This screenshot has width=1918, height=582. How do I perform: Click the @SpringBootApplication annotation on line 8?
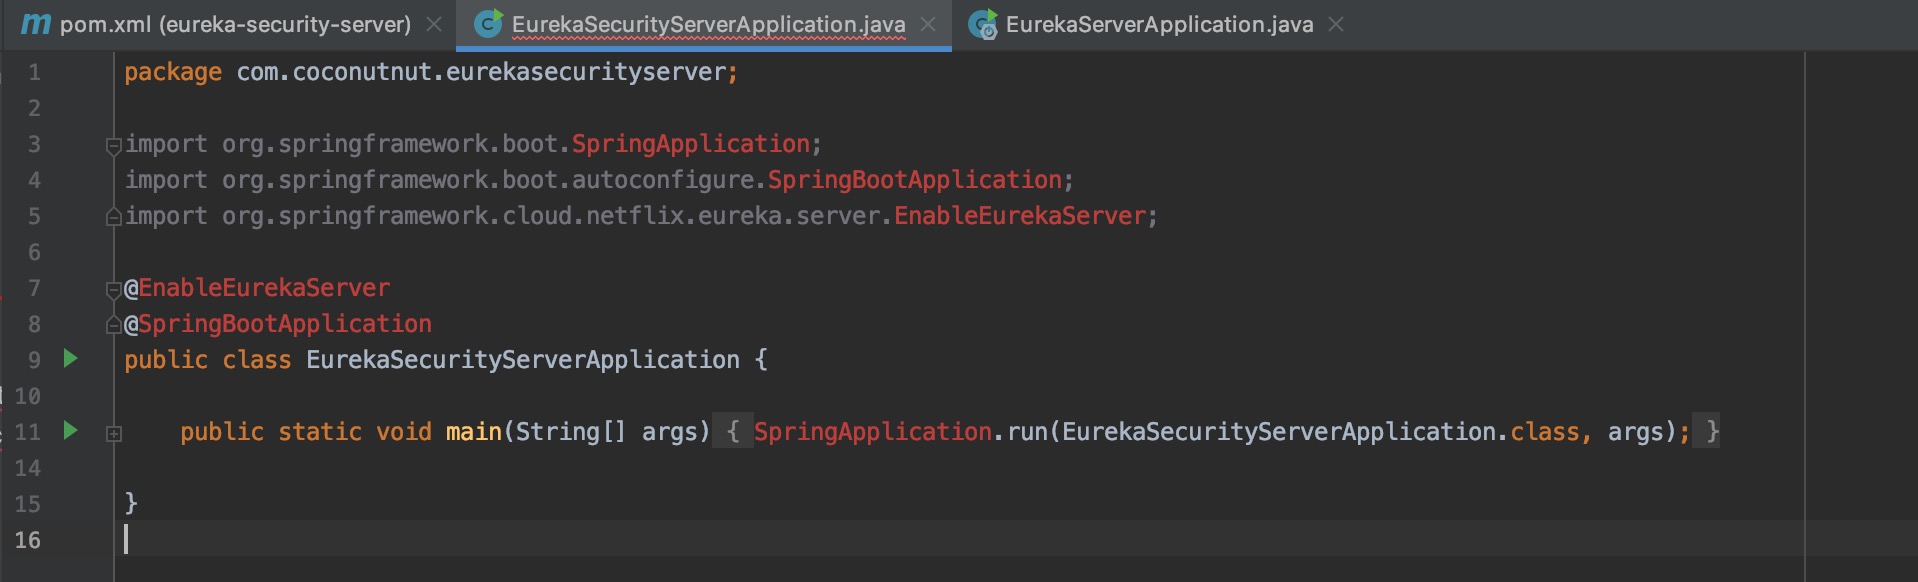(284, 324)
